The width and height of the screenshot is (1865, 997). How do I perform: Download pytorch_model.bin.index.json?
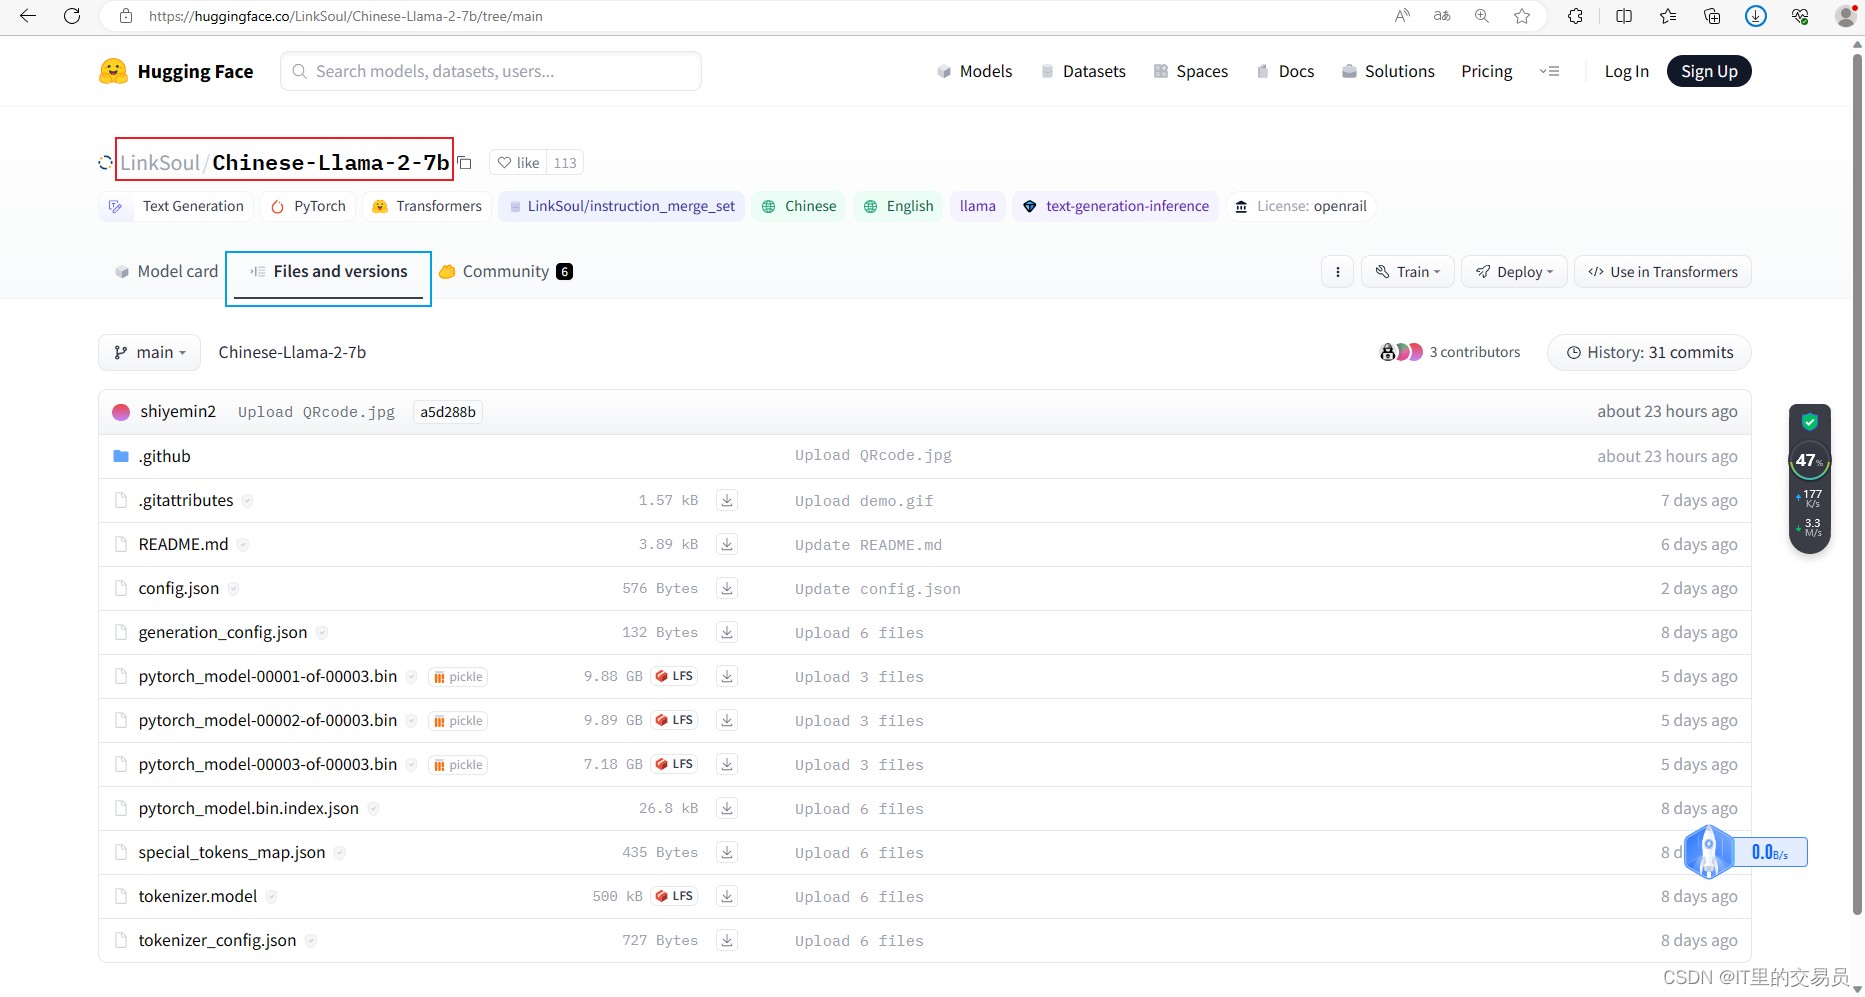(x=727, y=808)
